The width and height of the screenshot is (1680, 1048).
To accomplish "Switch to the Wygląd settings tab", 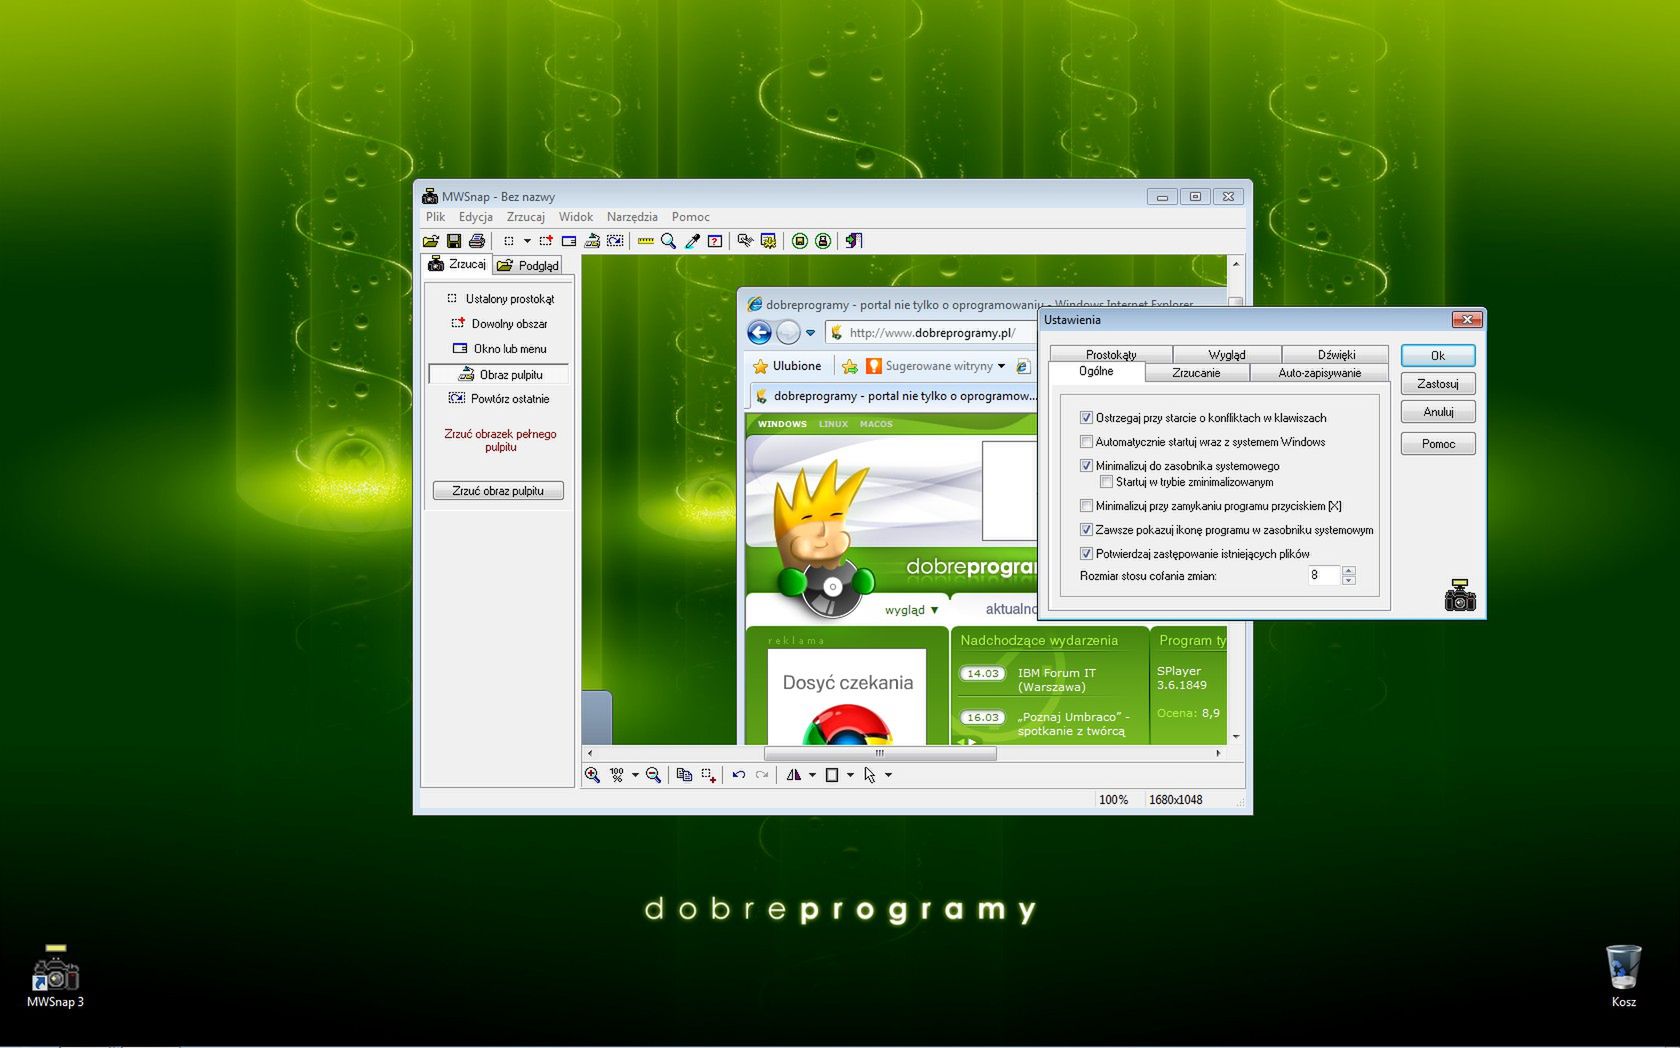I will point(1227,355).
